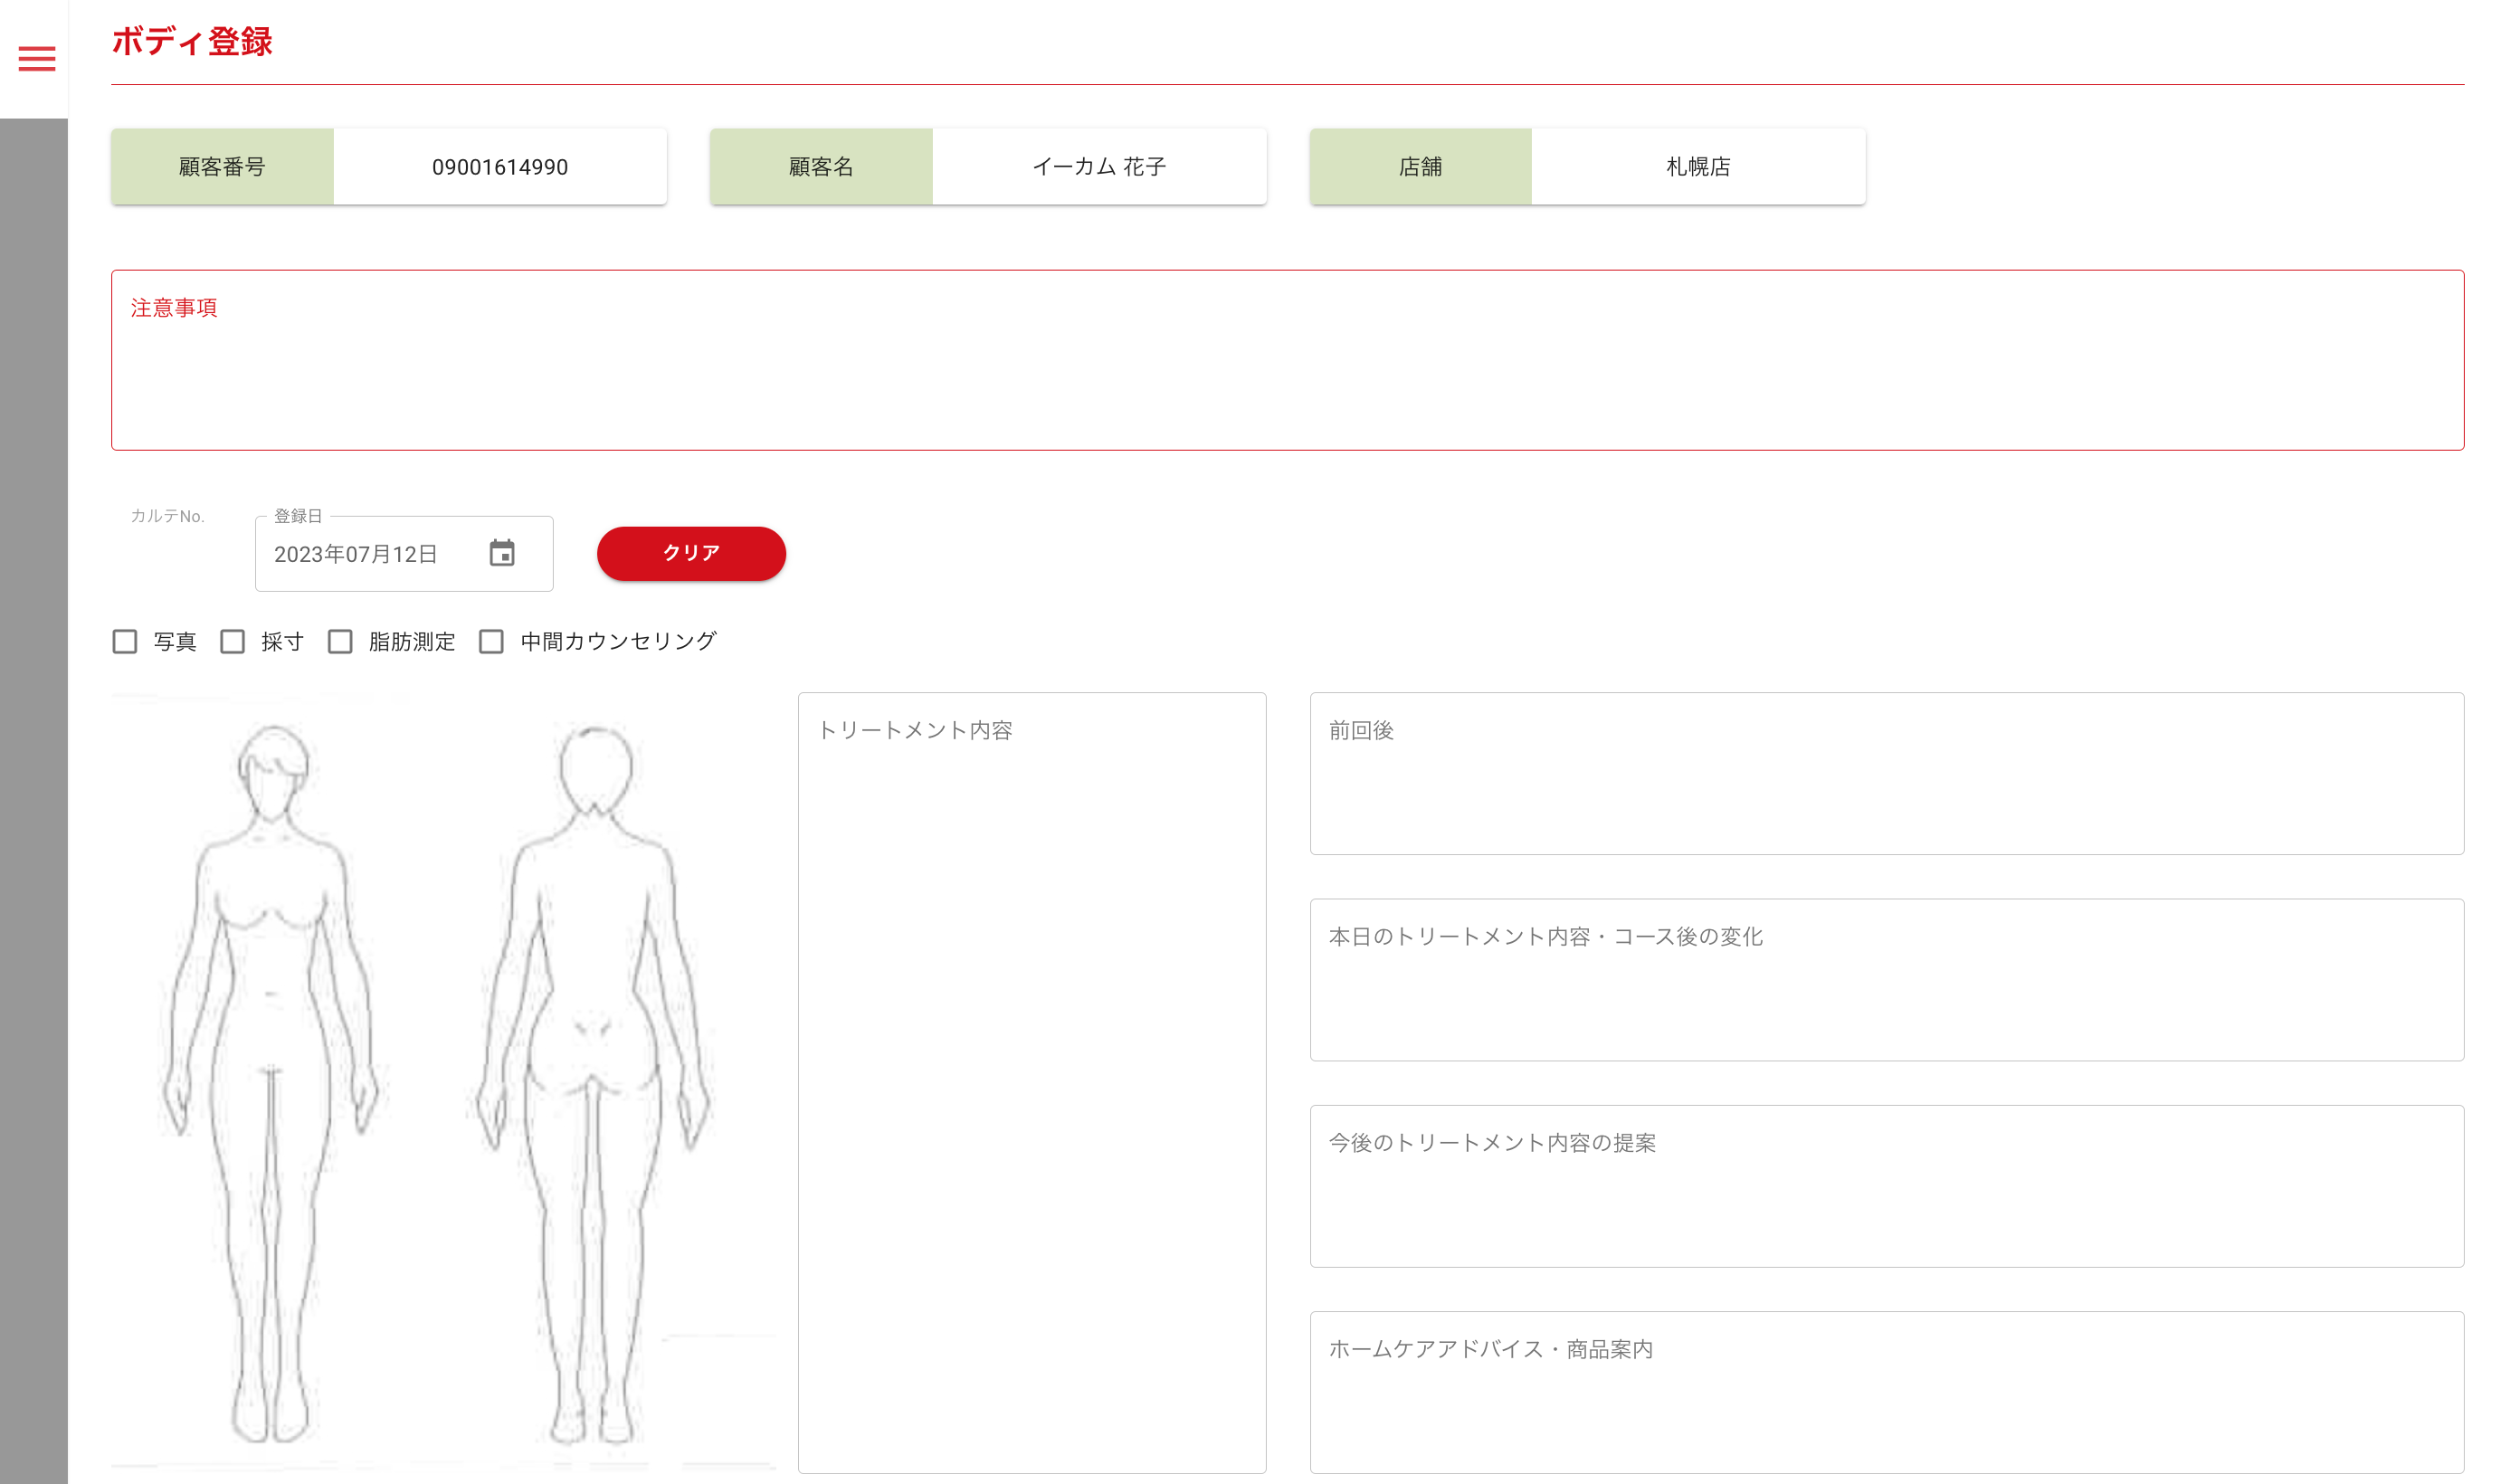
Task: Enable the 写真 checkbox
Action: tap(125, 642)
